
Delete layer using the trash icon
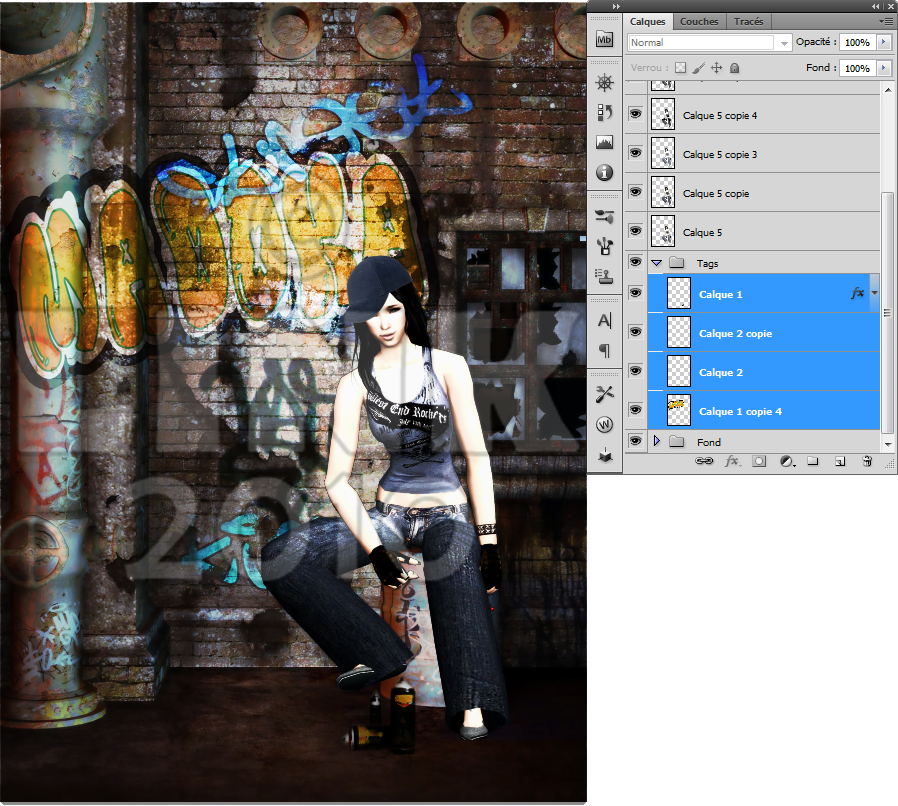pyautogui.click(x=867, y=461)
